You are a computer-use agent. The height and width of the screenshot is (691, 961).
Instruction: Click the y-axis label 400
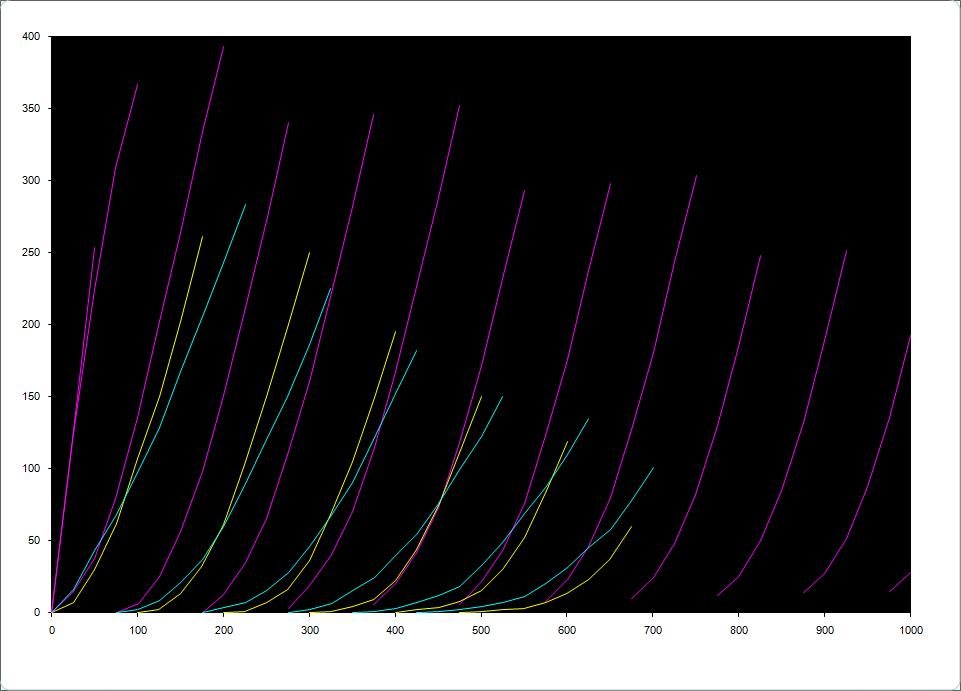tap(31, 37)
